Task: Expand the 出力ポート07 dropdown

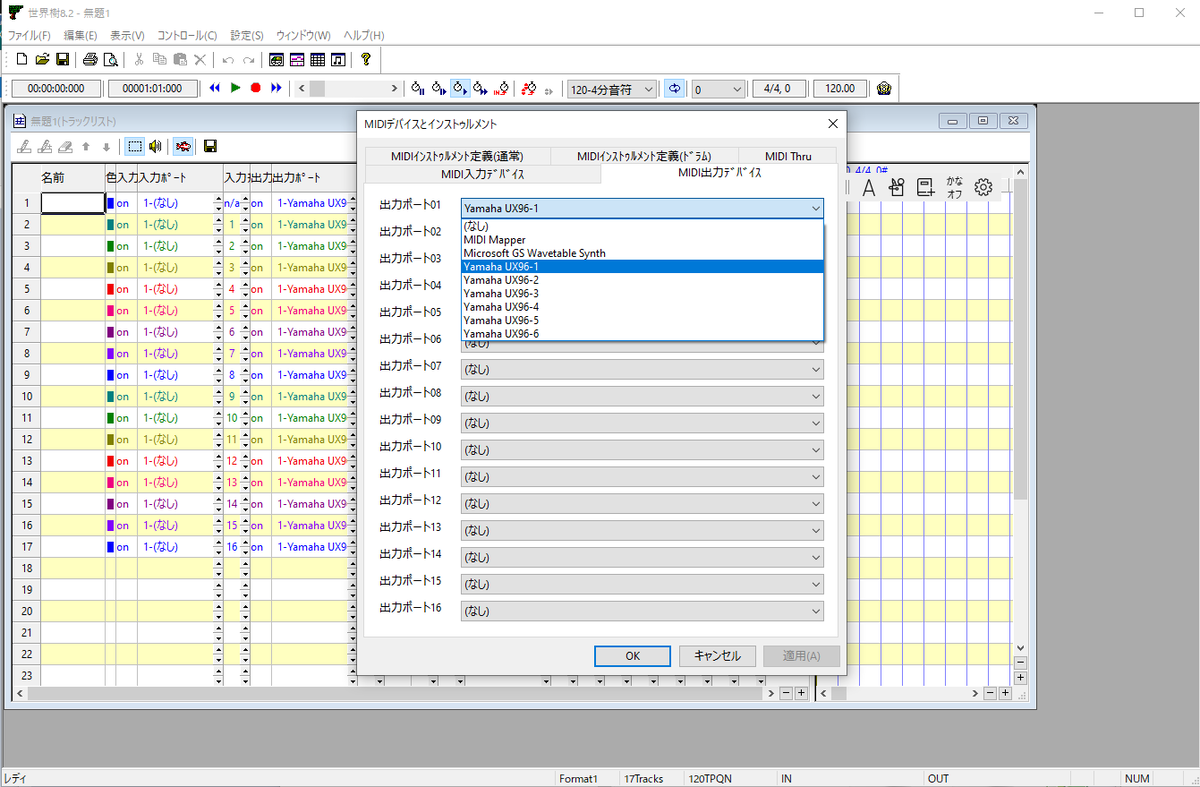Action: (642, 369)
